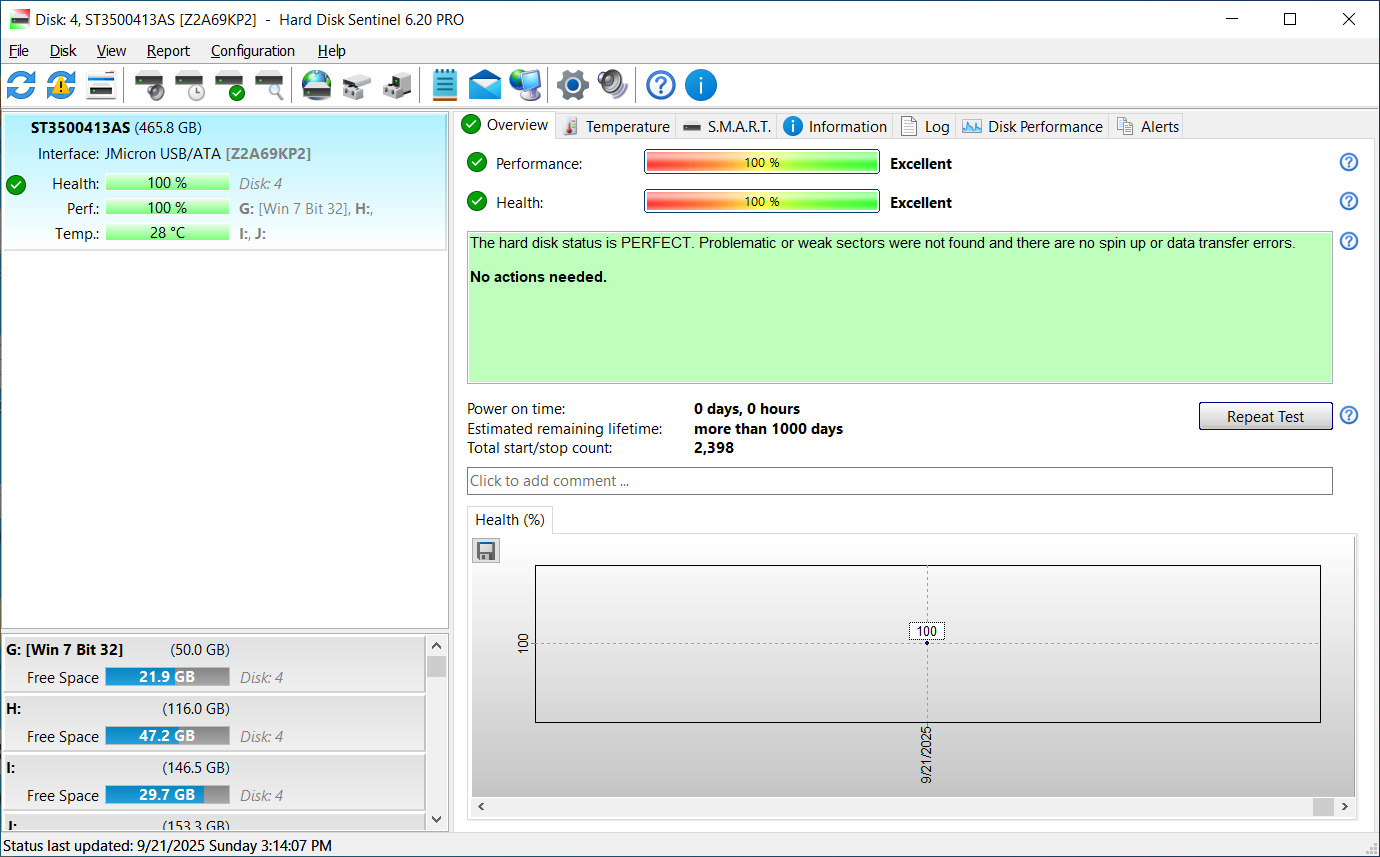
Task: Click help icon next to Performance bar
Action: [x=1348, y=163]
